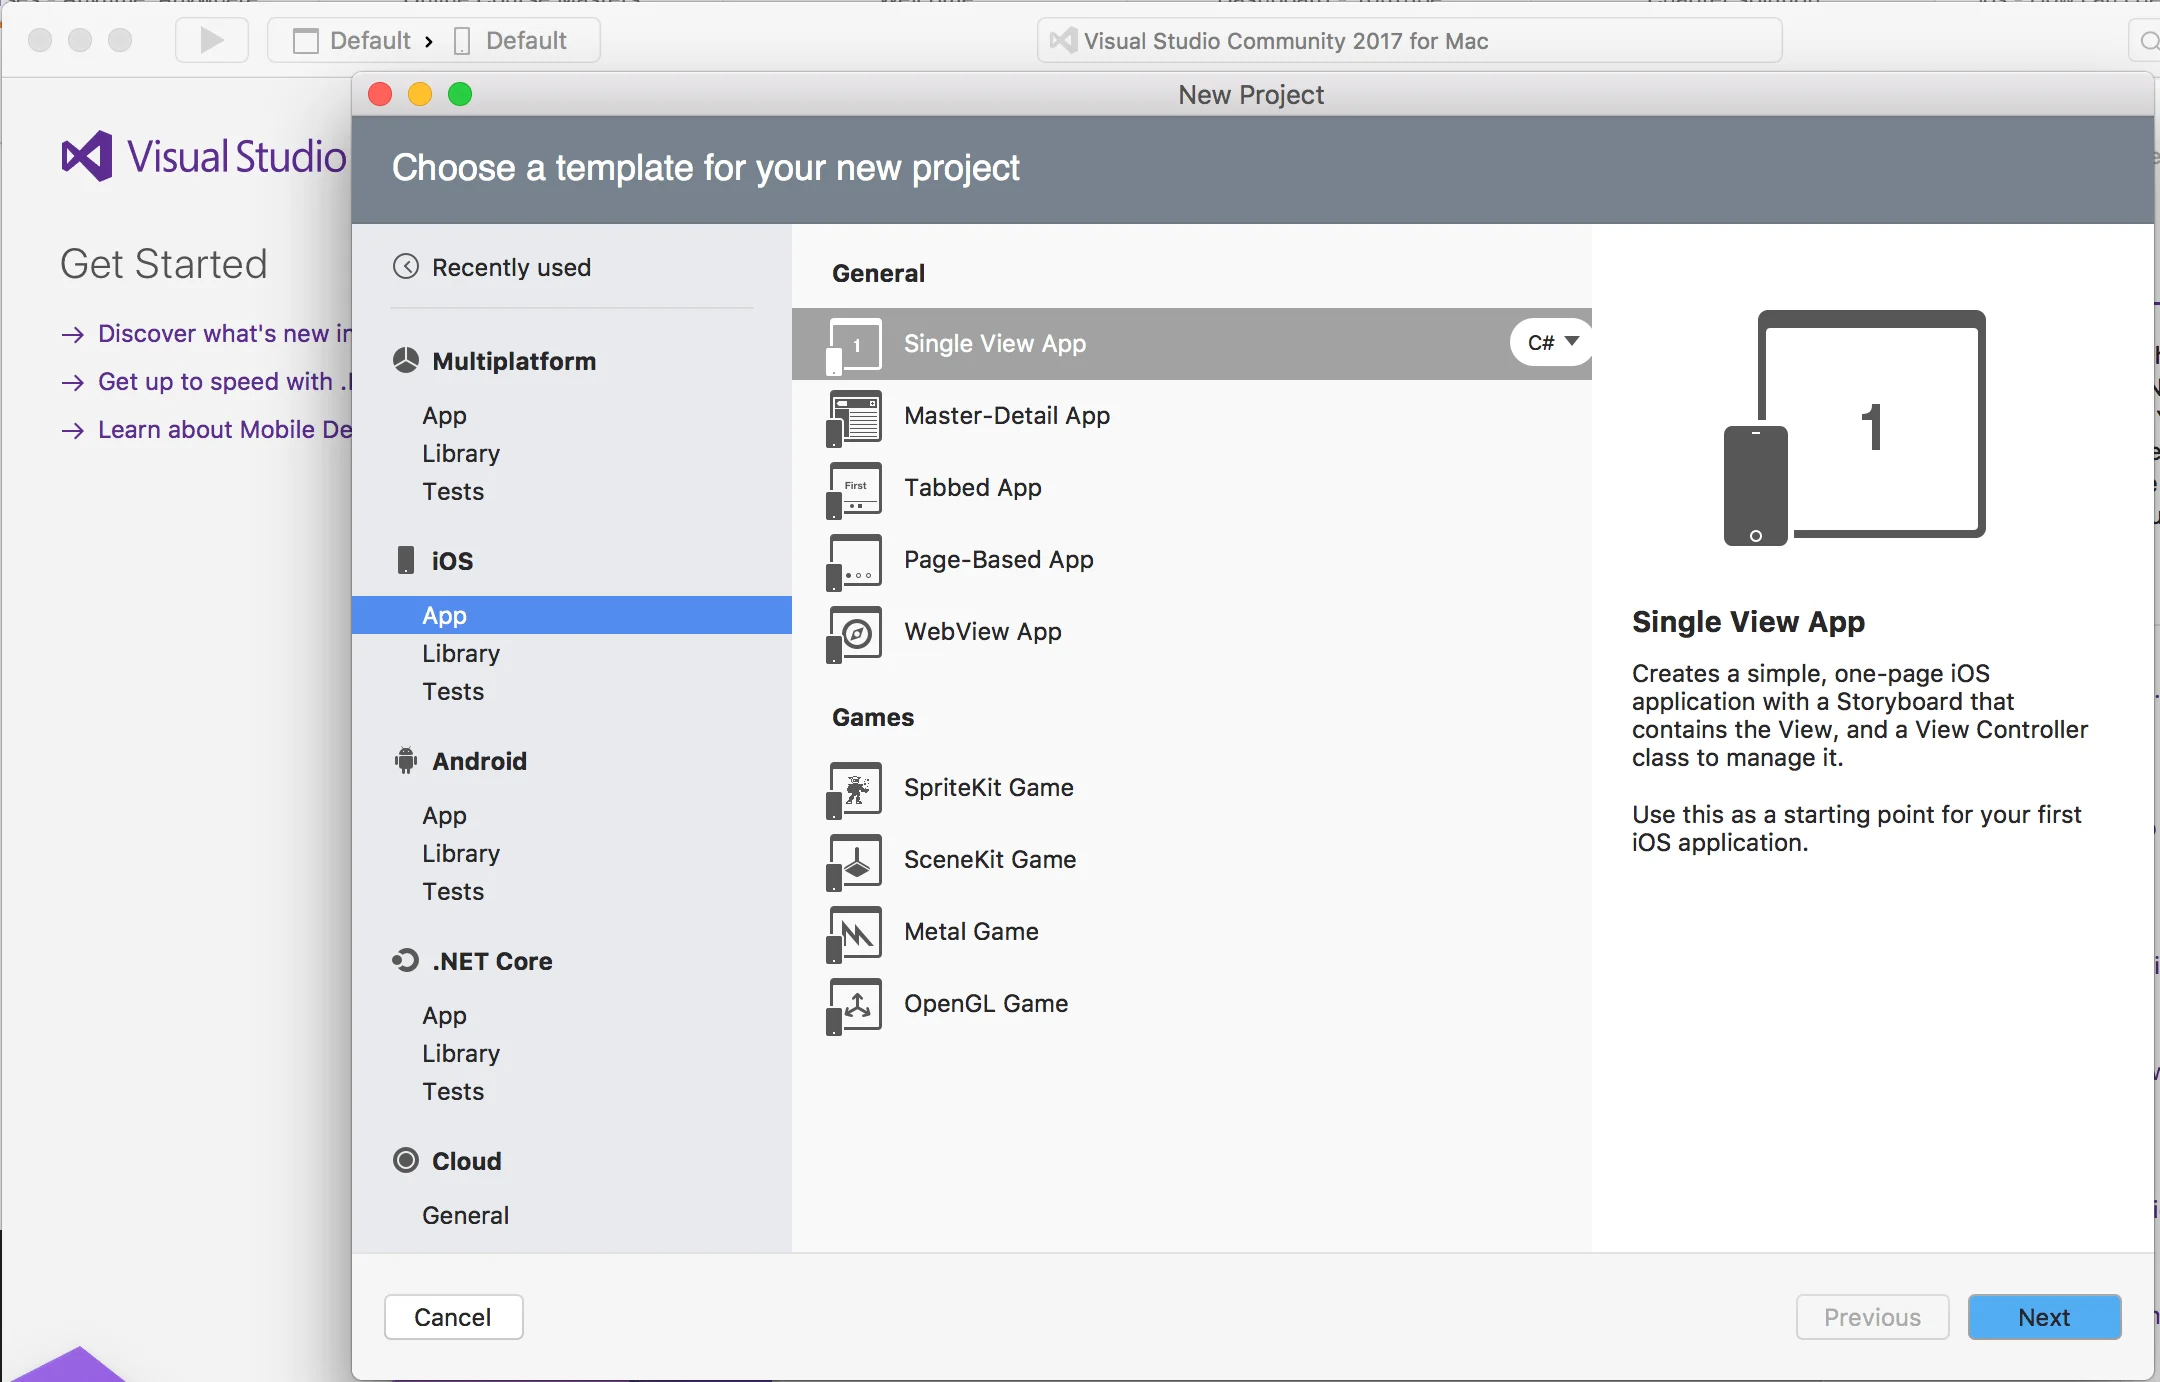Select the WebView App text label
Screen dimensions: 2160x1382
click(x=983, y=631)
